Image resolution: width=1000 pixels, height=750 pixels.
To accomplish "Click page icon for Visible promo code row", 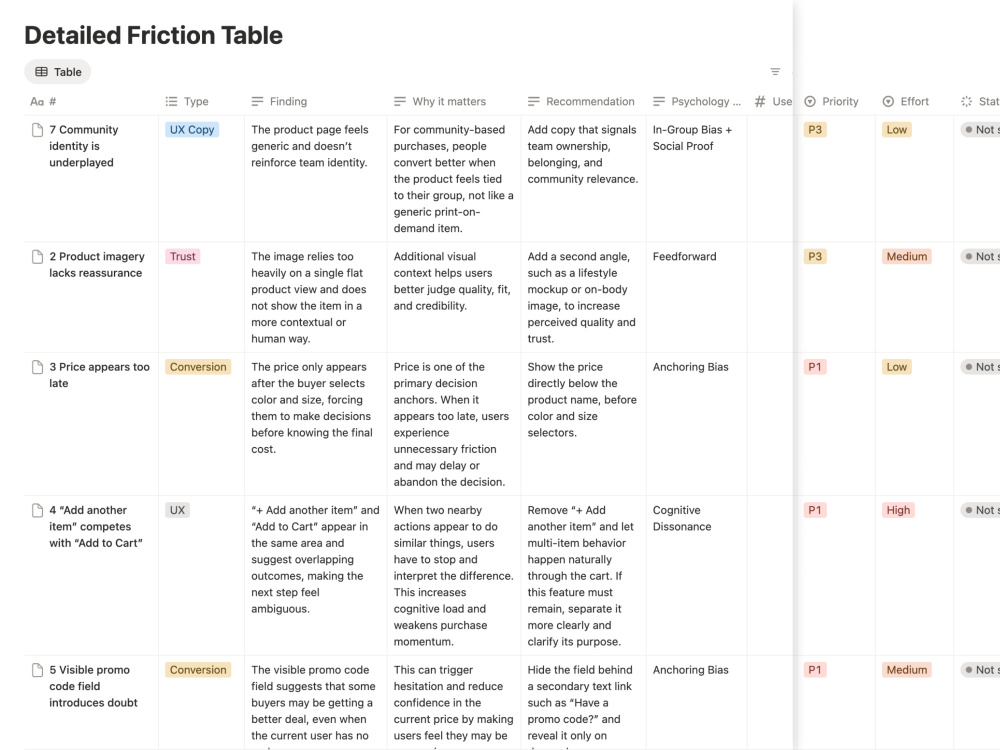I will point(38,670).
